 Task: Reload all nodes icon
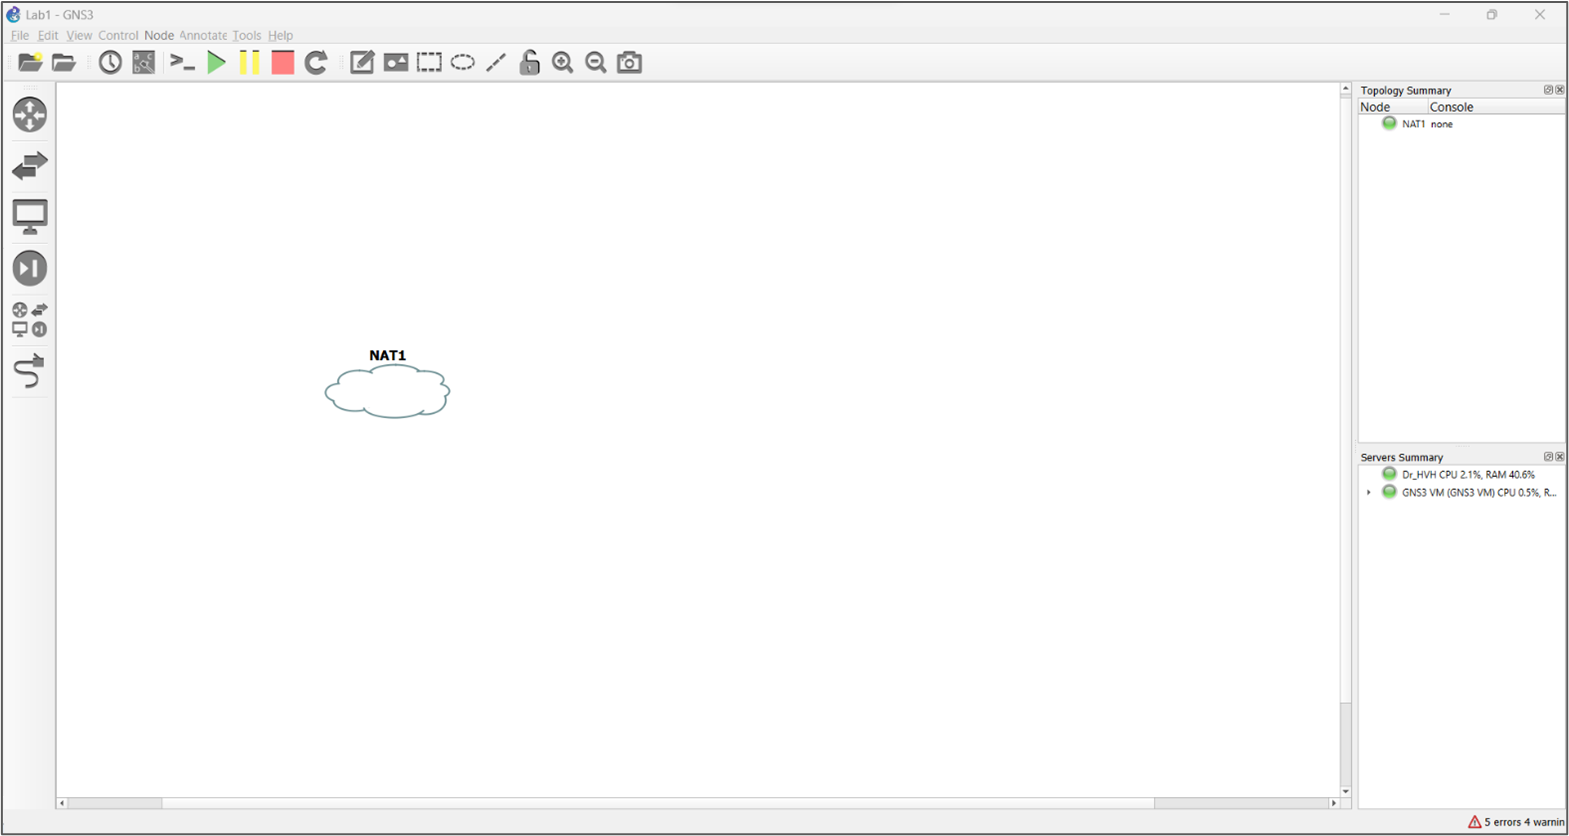point(316,62)
